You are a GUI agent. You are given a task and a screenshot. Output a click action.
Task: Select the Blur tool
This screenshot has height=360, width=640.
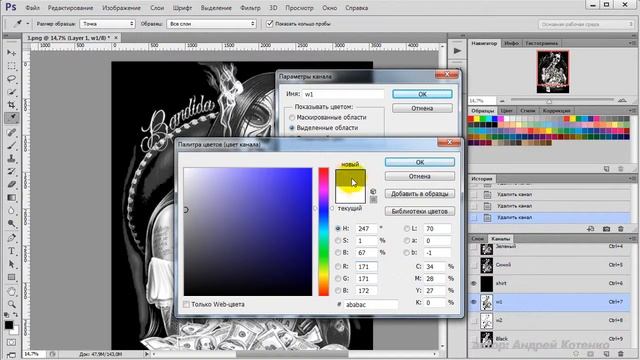pos(11,211)
